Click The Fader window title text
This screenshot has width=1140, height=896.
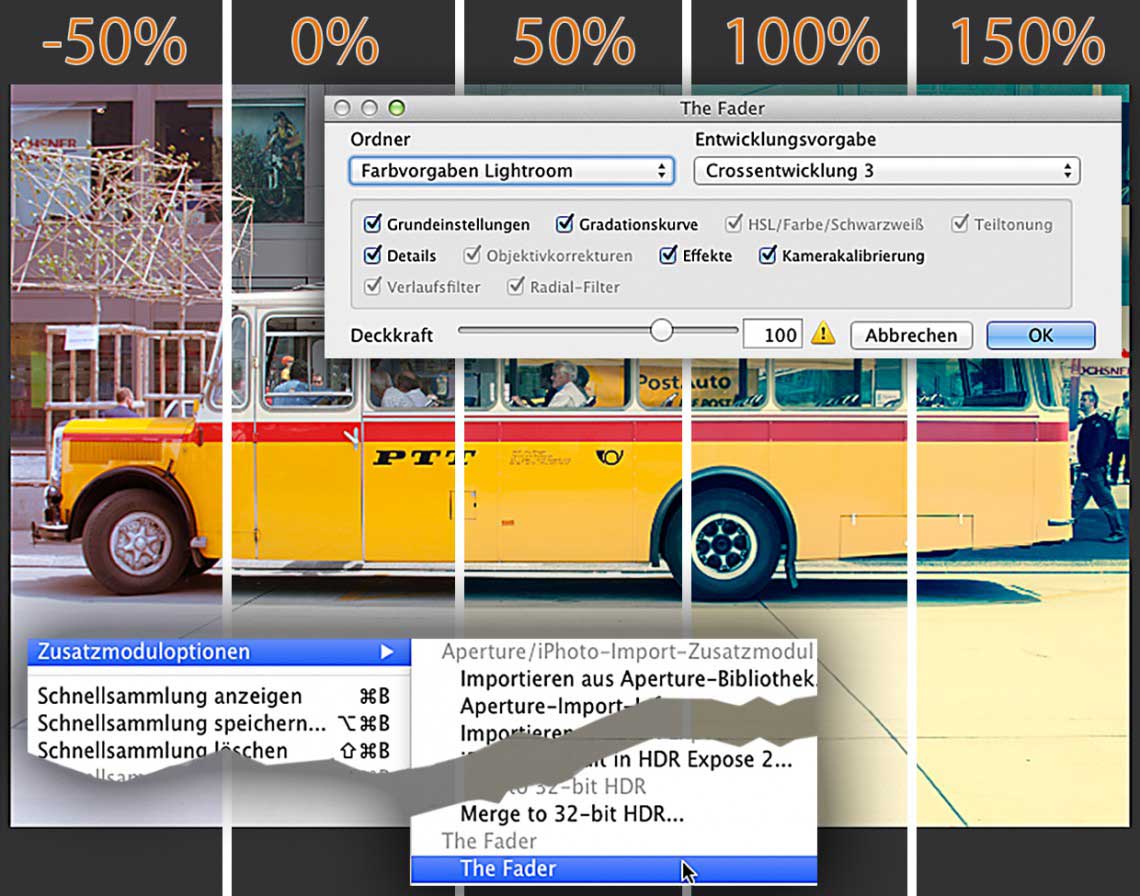point(722,108)
